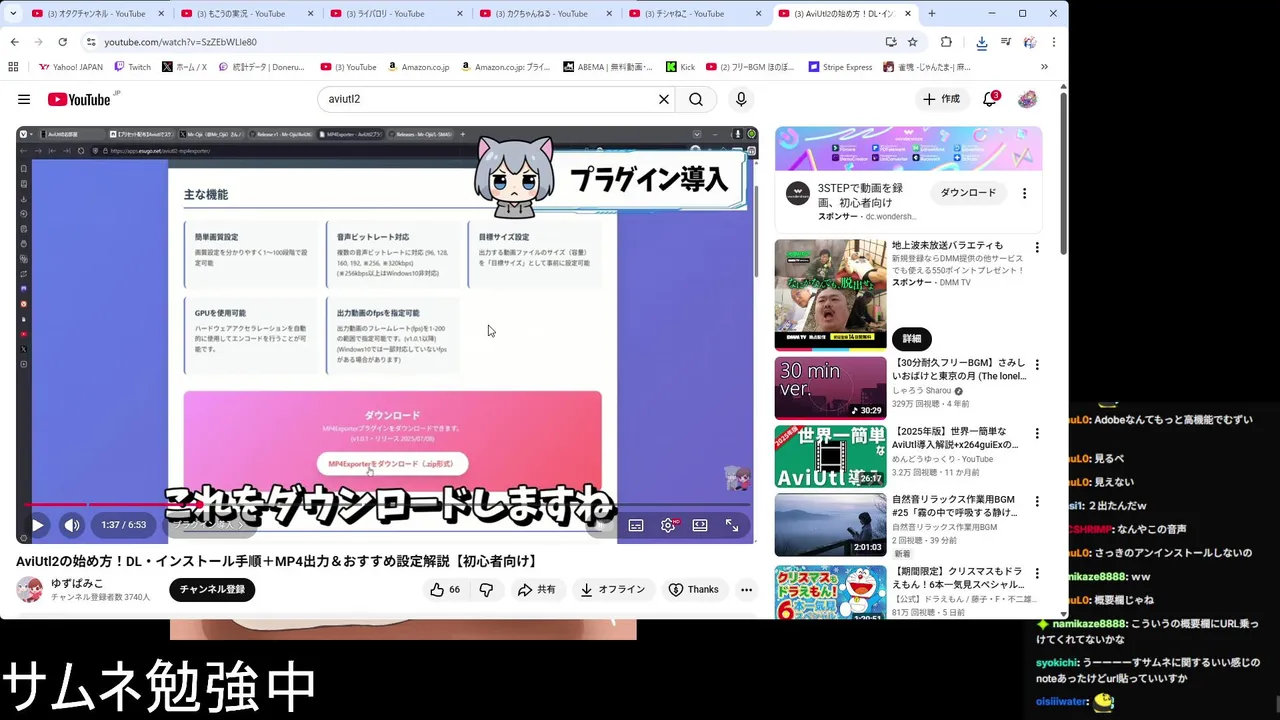This screenshot has width=1280, height=720.
Task: Open options for 30分耐久フリーBGM video
Action: (1037, 365)
